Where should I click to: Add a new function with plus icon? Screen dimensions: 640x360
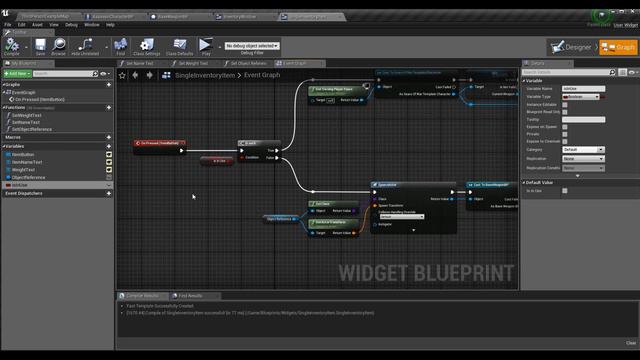pyautogui.click(x=109, y=108)
